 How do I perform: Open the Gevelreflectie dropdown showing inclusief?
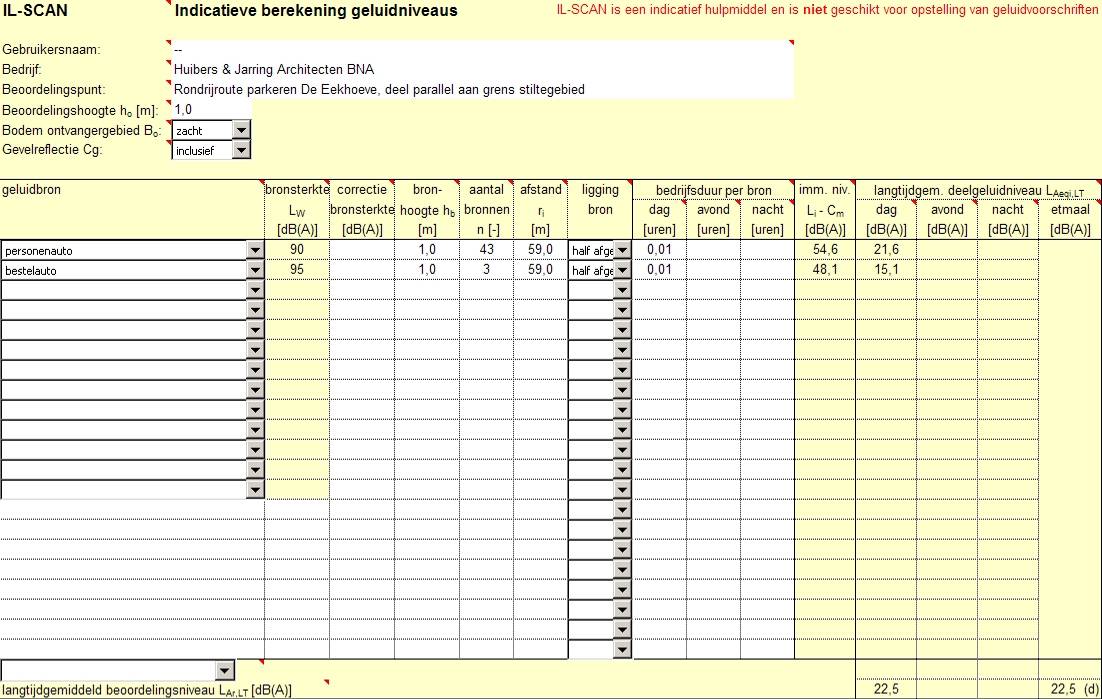point(241,151)
